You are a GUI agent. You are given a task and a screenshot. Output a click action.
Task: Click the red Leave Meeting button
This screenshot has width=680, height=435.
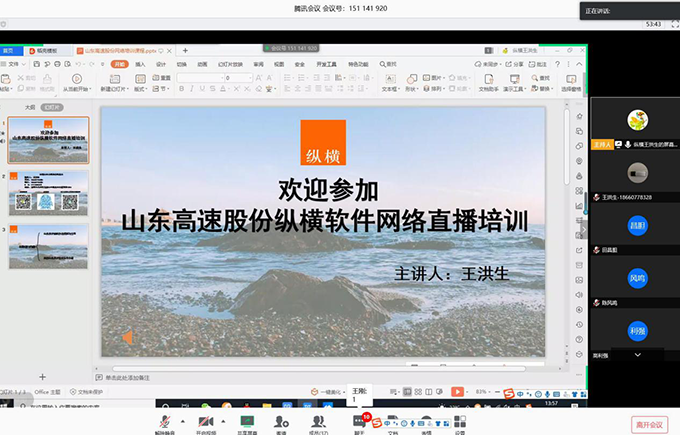coord(649,424)
